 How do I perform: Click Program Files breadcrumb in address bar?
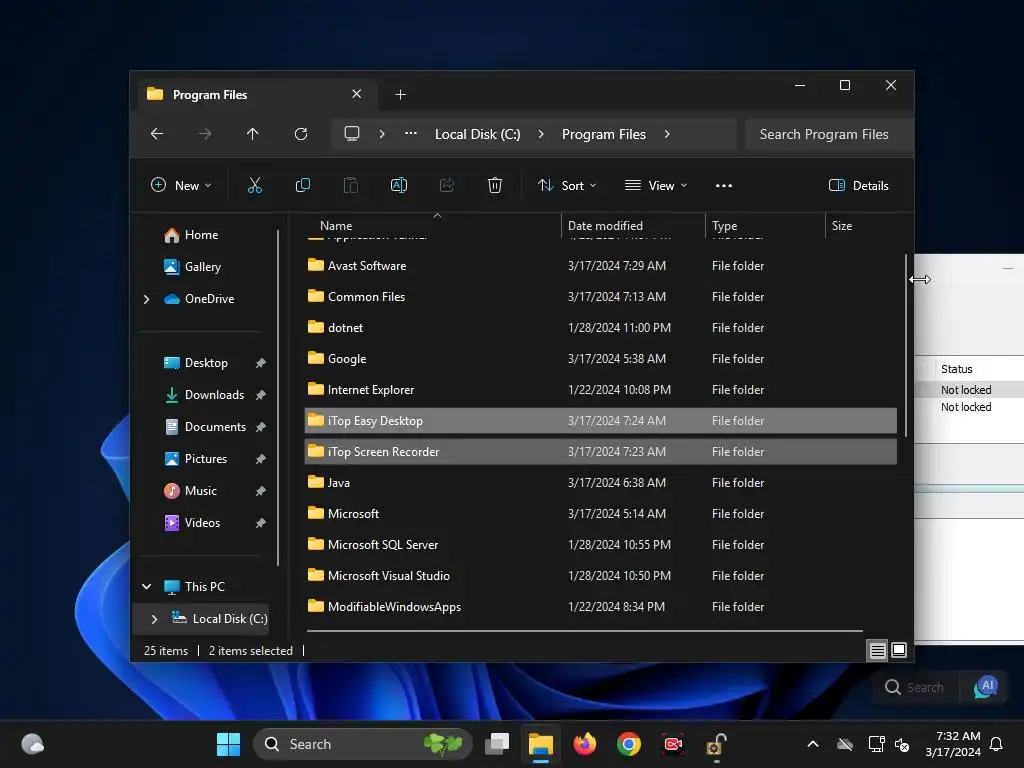click(x=603, y=134)
